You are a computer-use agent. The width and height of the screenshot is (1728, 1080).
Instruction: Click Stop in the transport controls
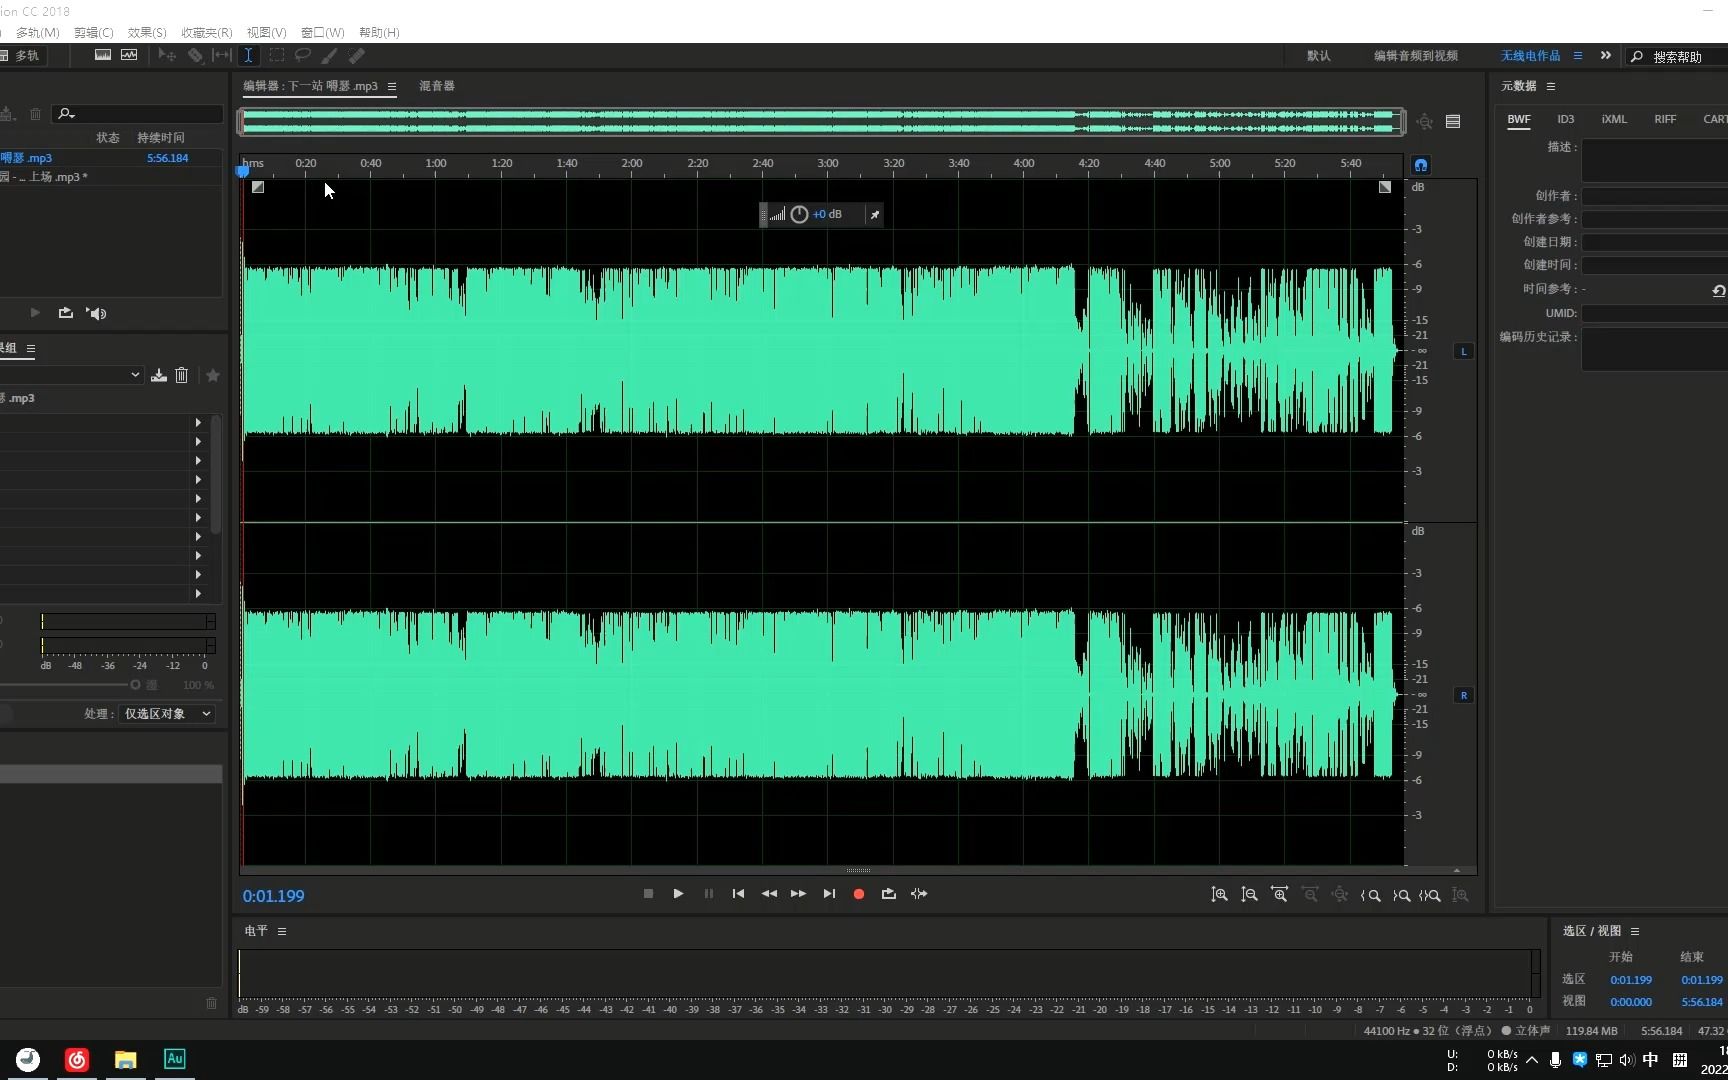point(648,894)
